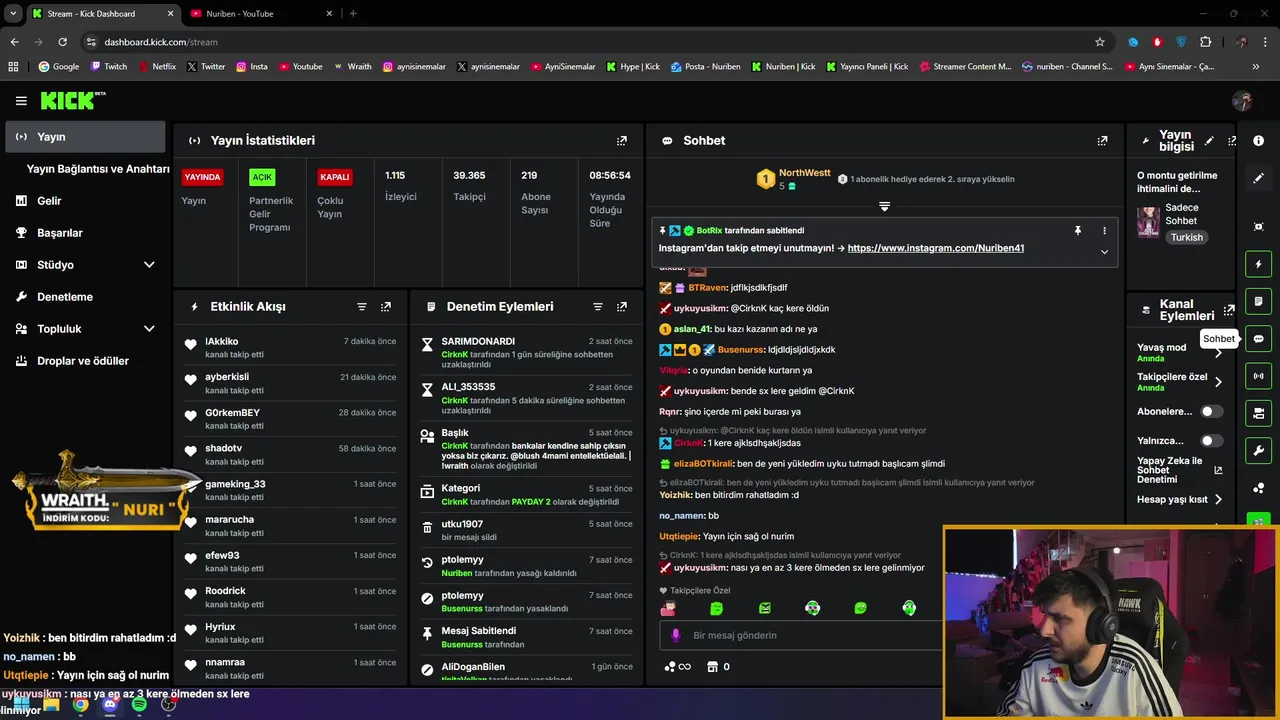This screenshot has height=720, width=1280.
Task: Switch to the Nuriben - YouTube tab
Action: (x=260, y=14)
